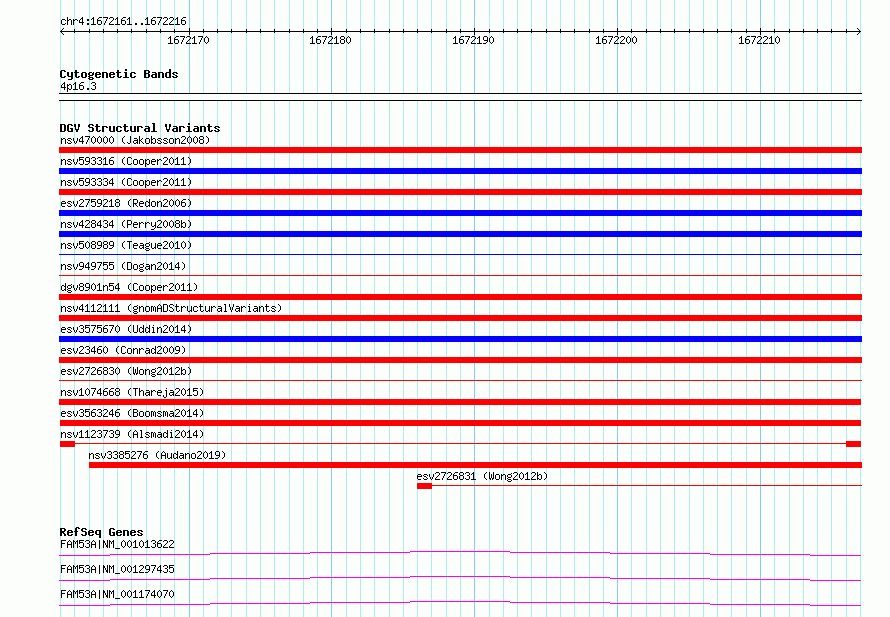This screenshot has height=617, width=890.
Task: Click the red bar under nsv470000
Action: (x=460, y=150)
